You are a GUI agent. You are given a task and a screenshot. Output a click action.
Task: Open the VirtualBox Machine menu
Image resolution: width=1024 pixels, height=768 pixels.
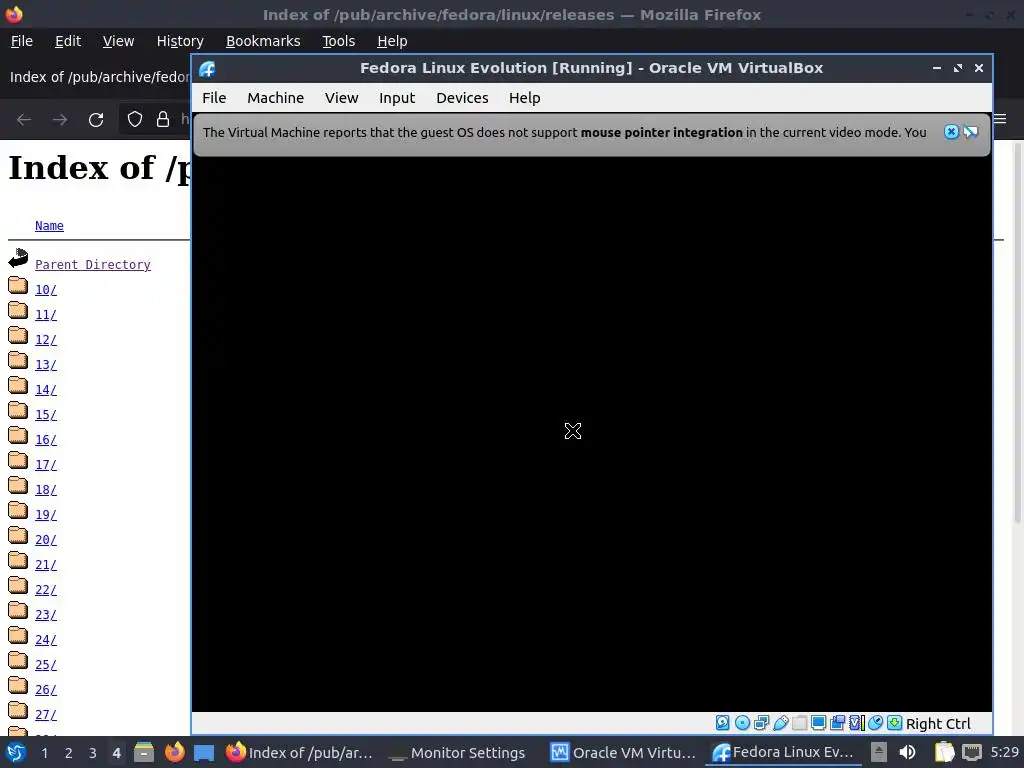(276, 98)
